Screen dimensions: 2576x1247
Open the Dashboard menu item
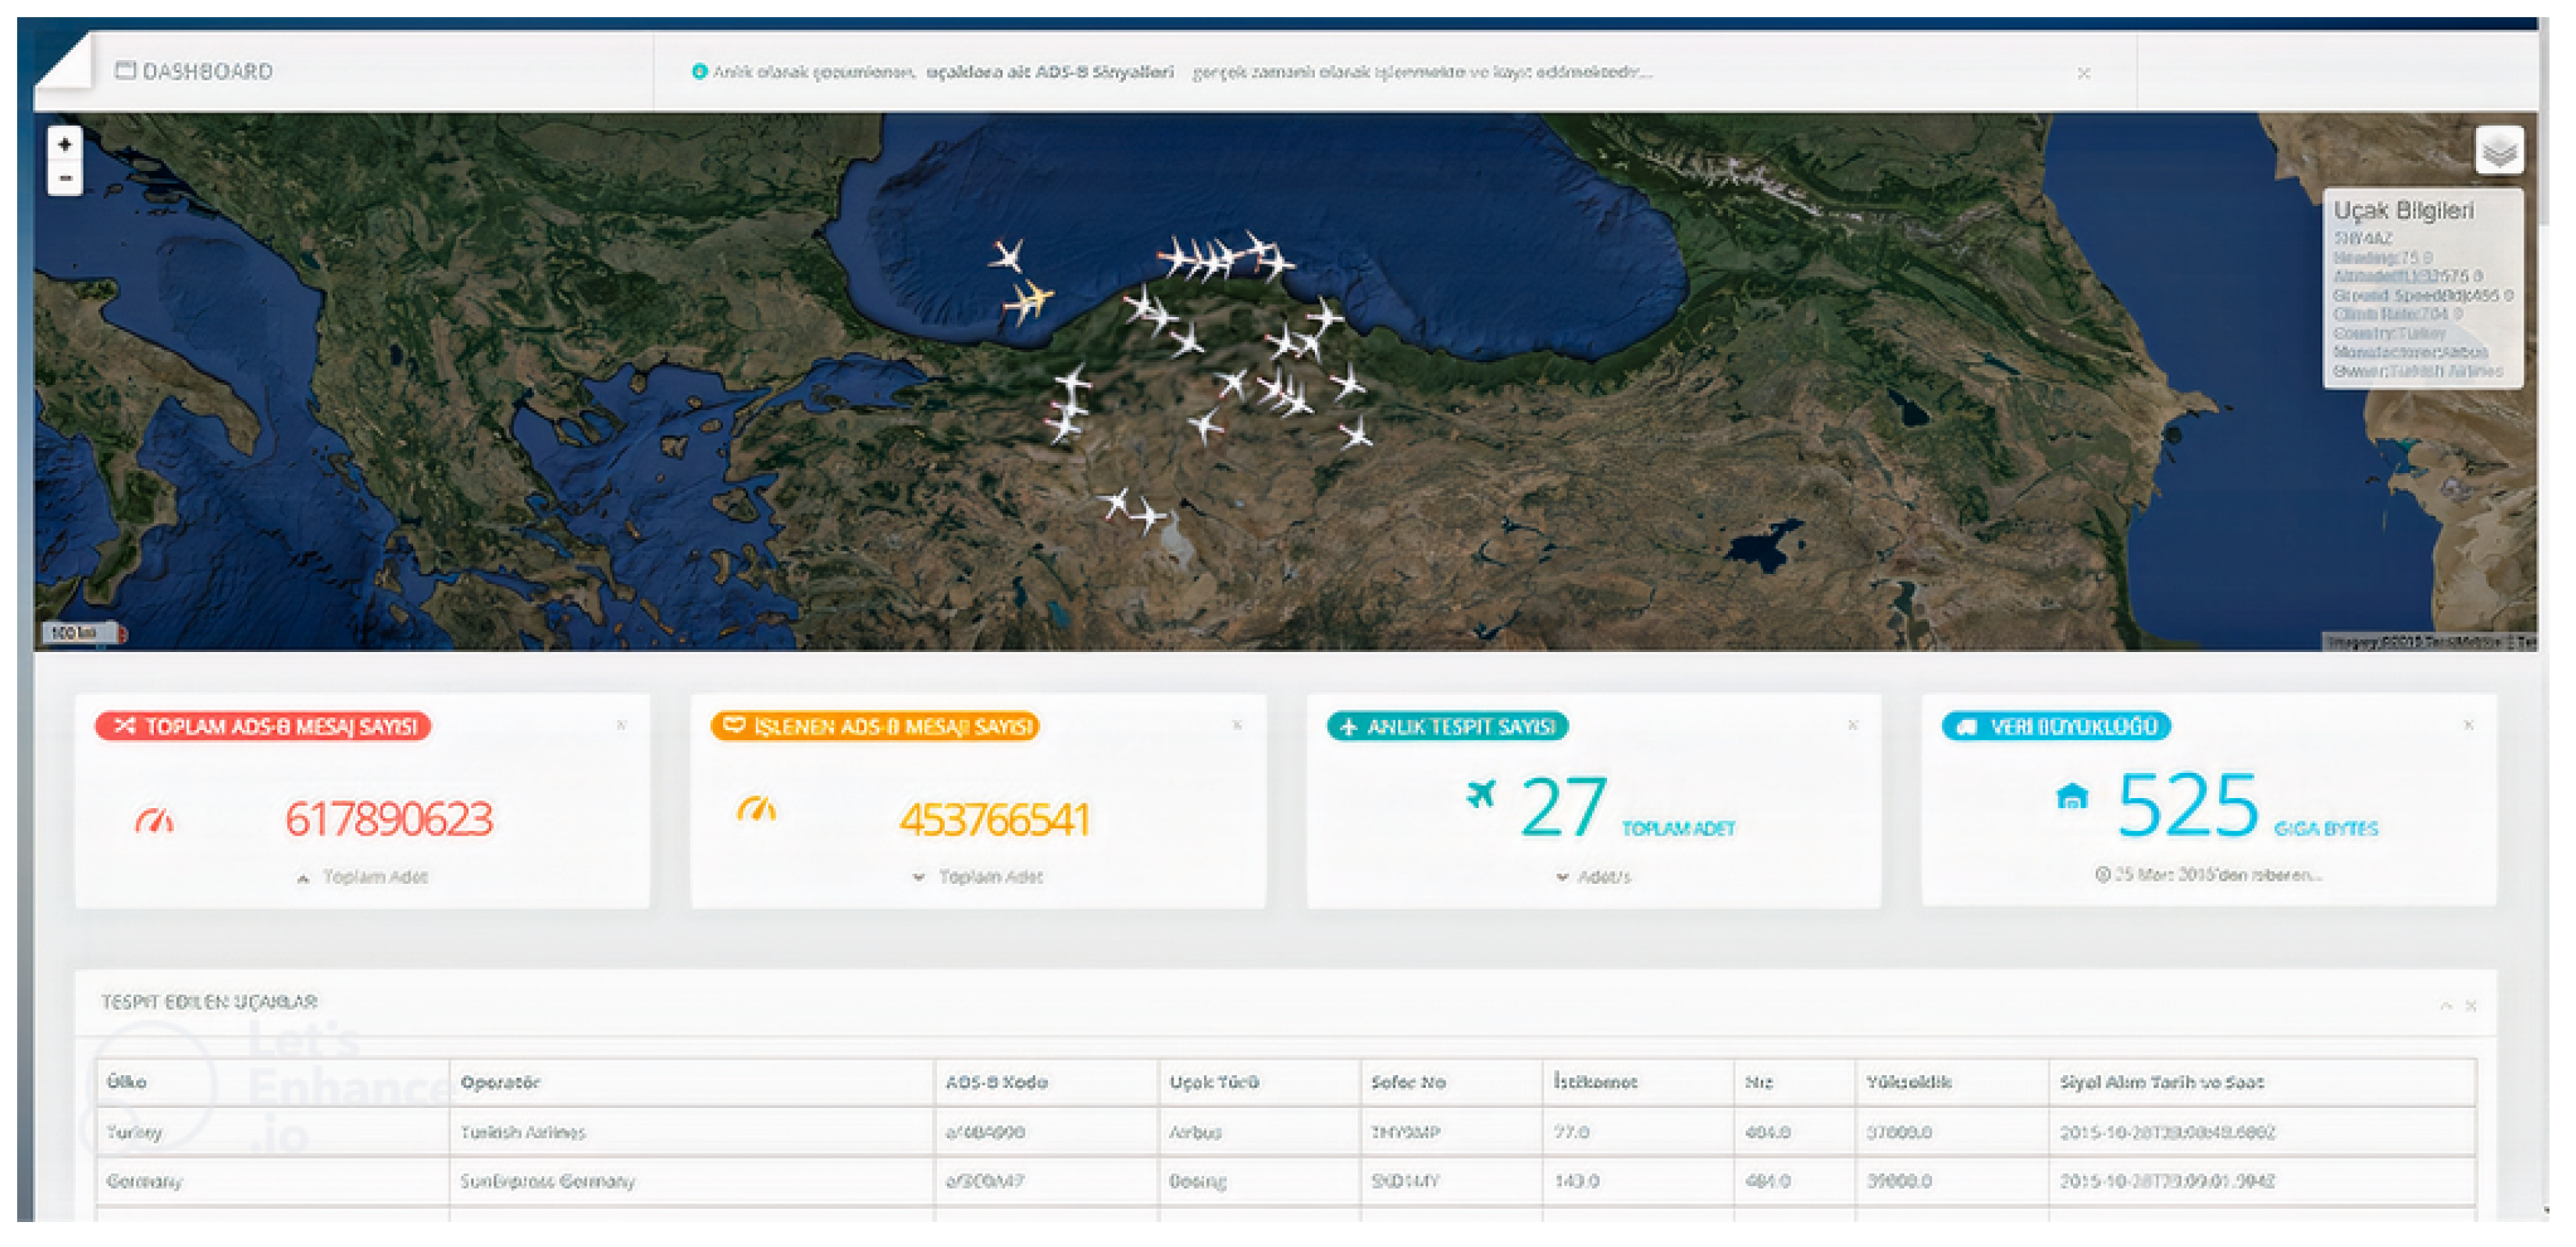(x=195, y=71)
